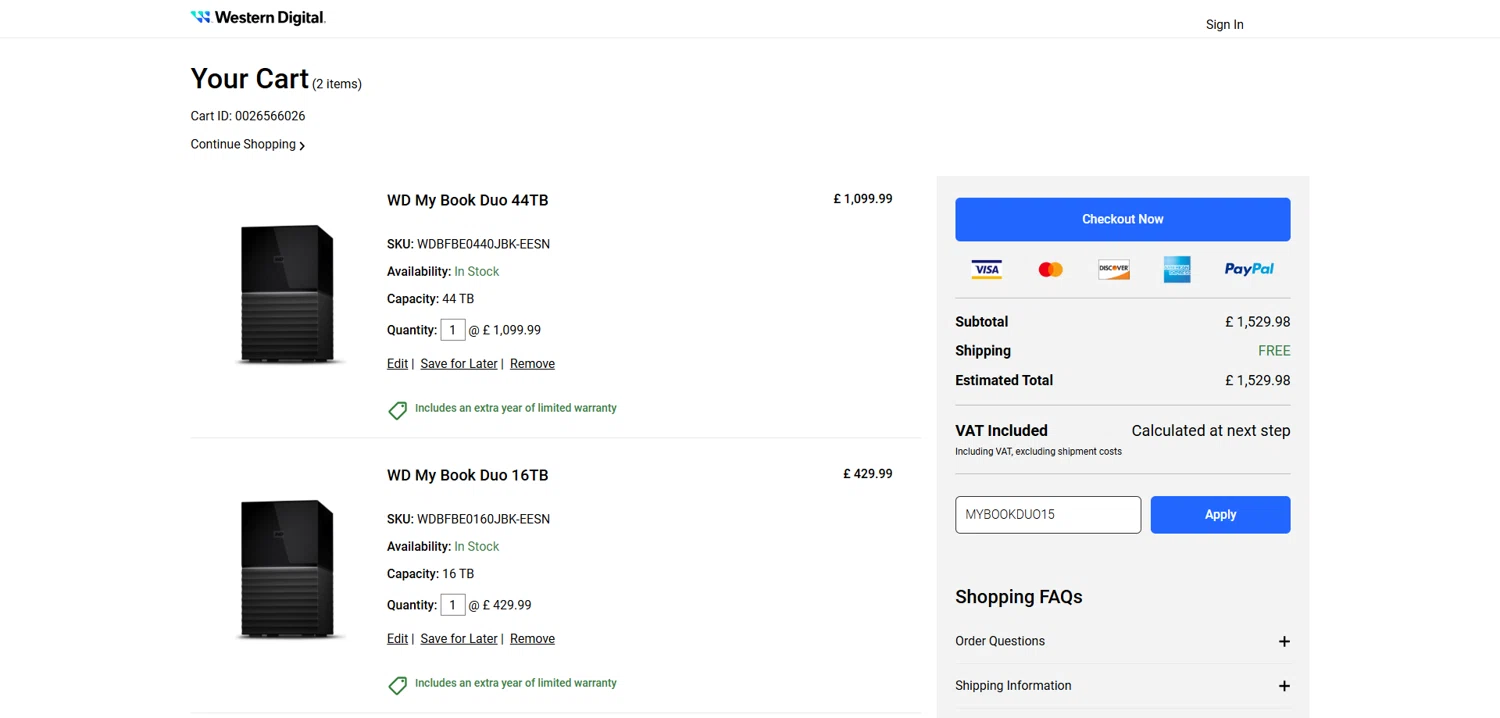Click 'Includes an extra year' text under the 44TB item
Viewport: 1500px width, 718px height.
point(515,408)
